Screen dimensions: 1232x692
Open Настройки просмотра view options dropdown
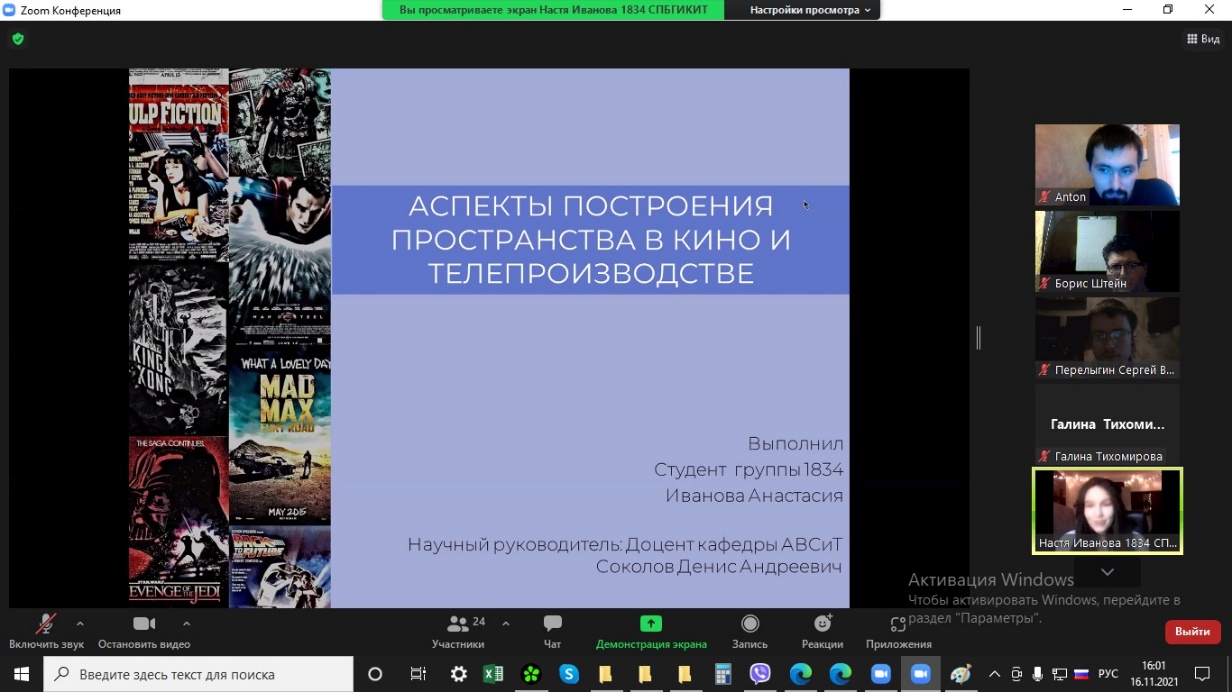[810, 10]
